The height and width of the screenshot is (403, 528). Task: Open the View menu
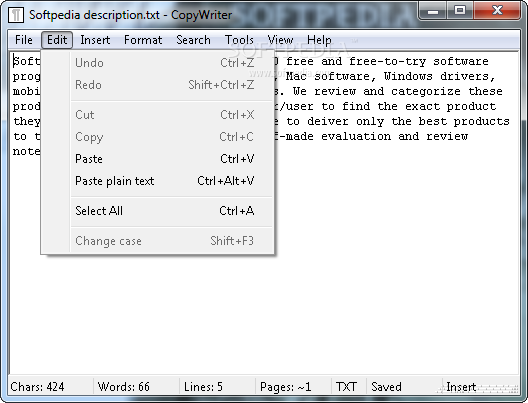click(x=280, y=40)
